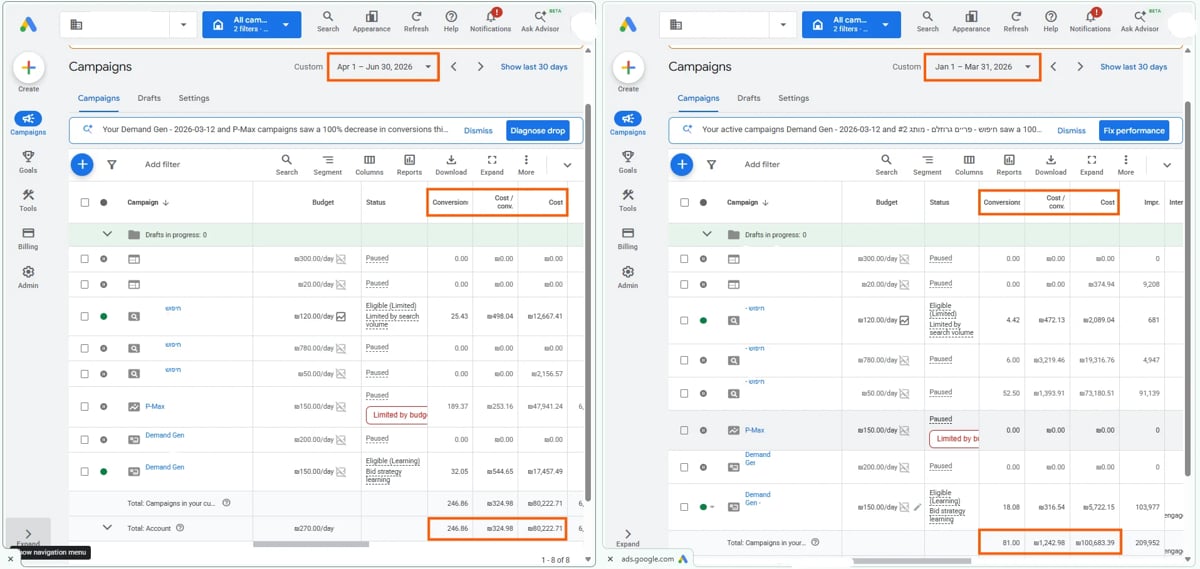Open Appearance in the right window's top bar

click(971, 21)
